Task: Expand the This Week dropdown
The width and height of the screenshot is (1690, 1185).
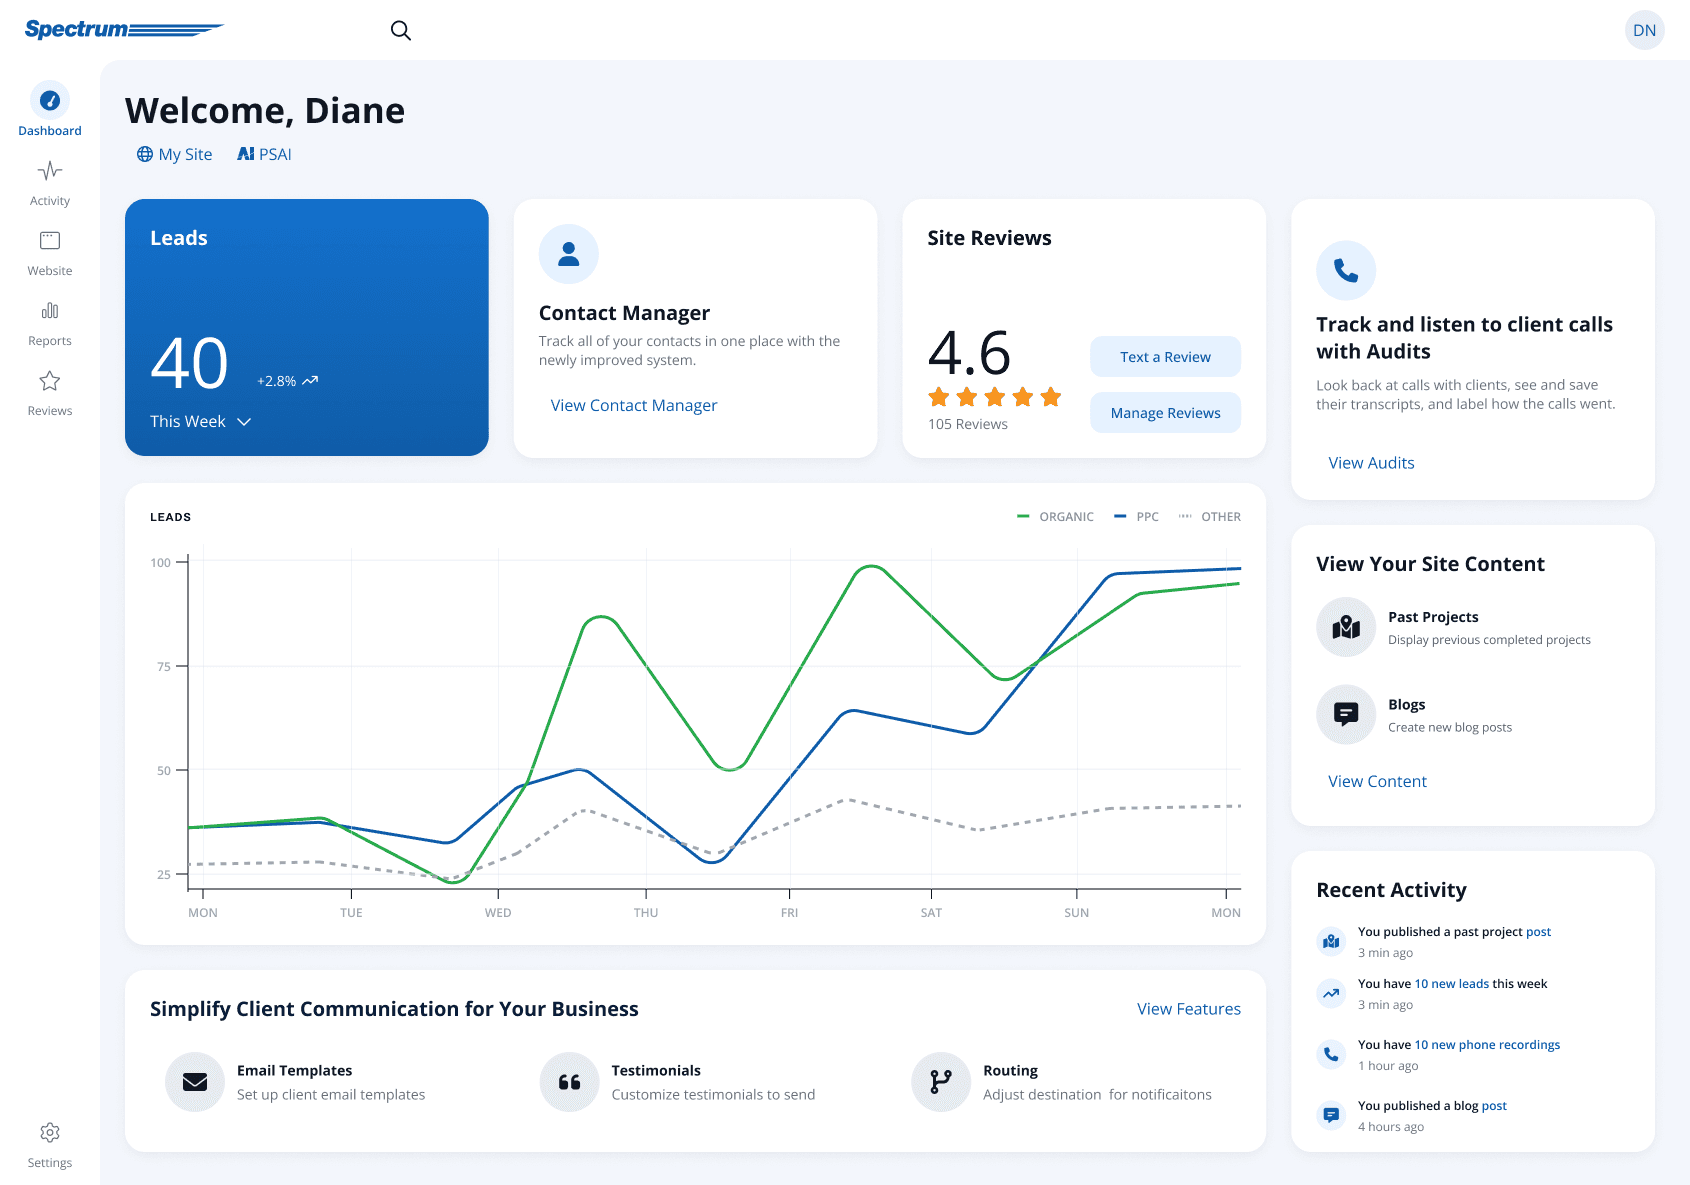Action: 200,421
